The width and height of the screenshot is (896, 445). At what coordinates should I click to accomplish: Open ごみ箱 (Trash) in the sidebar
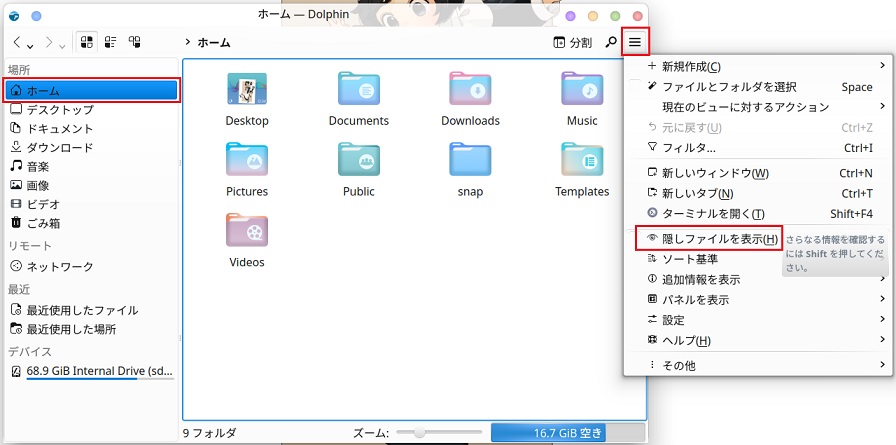(43, 223)
